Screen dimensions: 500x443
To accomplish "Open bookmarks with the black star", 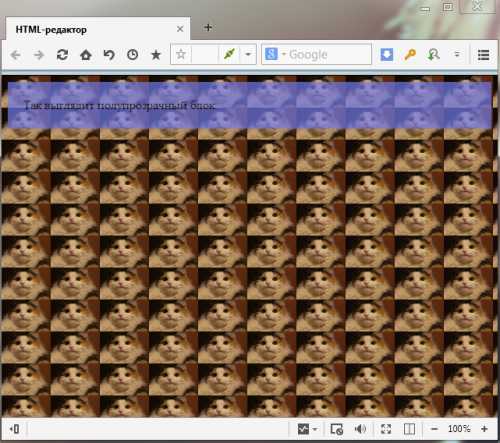I will (x=156, y=55).
